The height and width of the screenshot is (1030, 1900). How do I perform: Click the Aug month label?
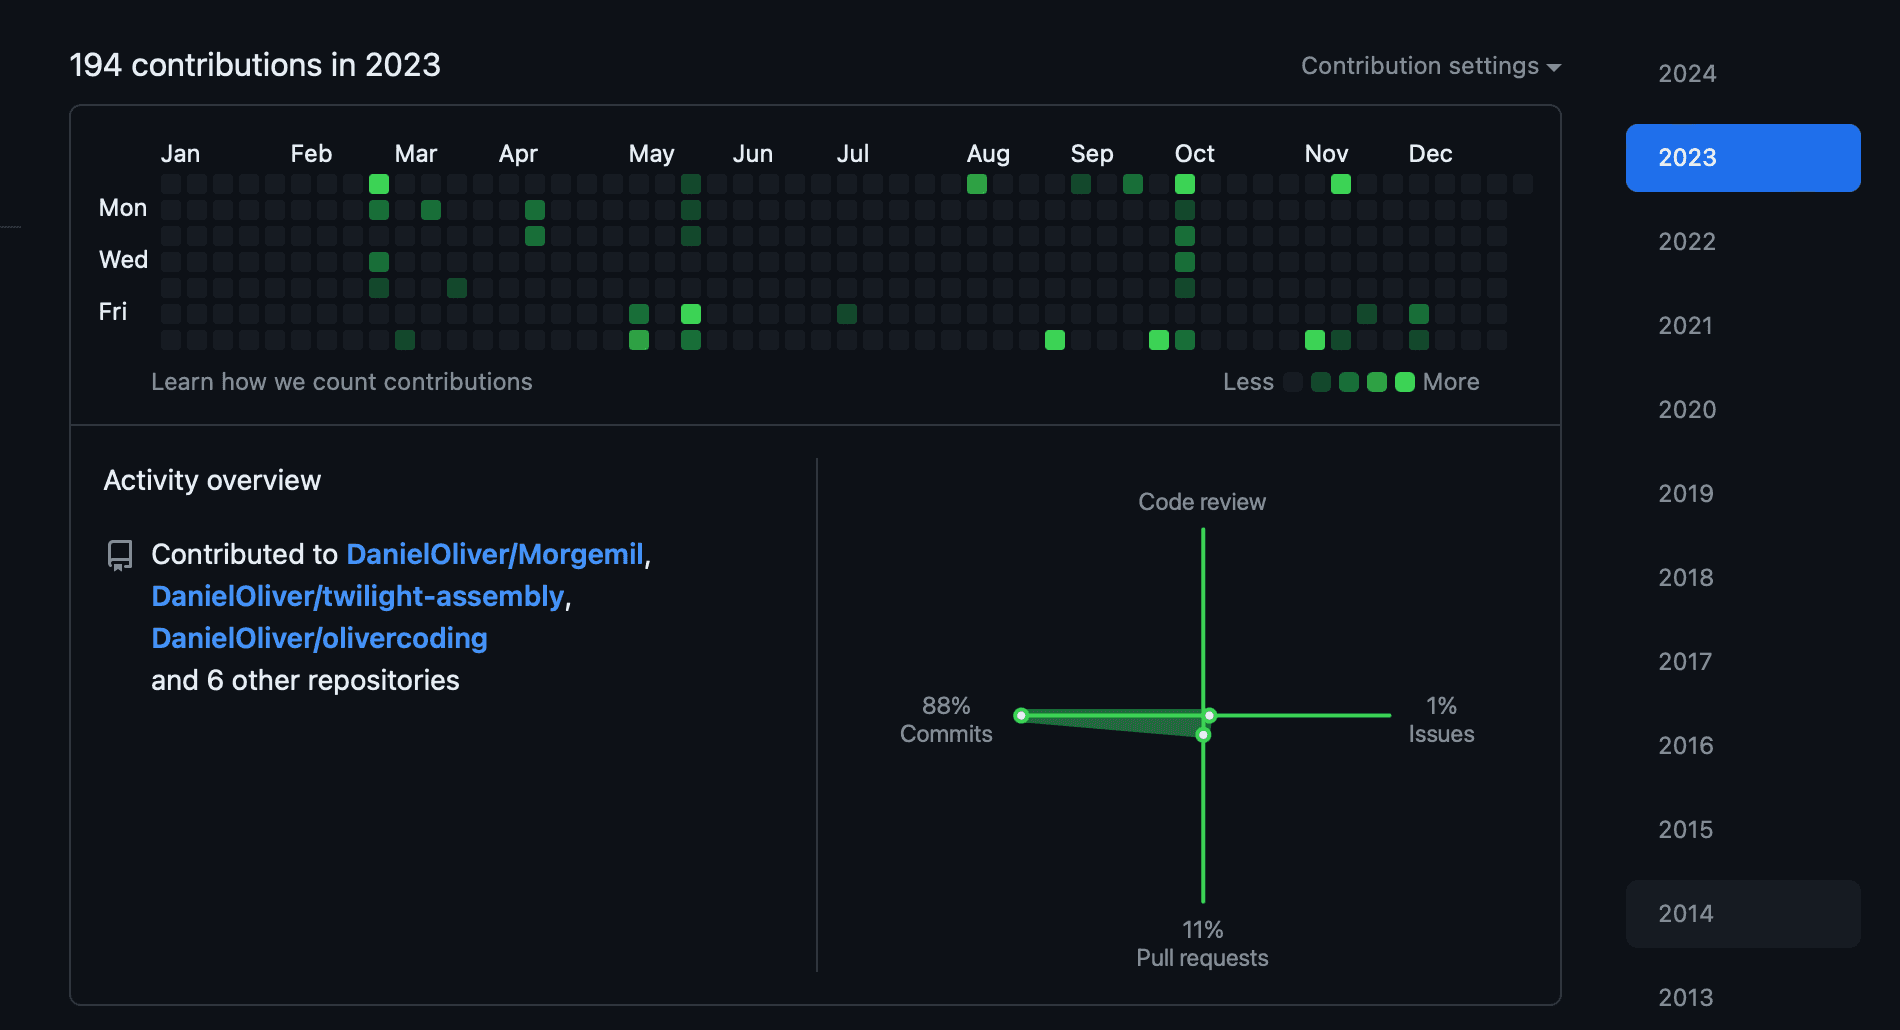[988, 154]
